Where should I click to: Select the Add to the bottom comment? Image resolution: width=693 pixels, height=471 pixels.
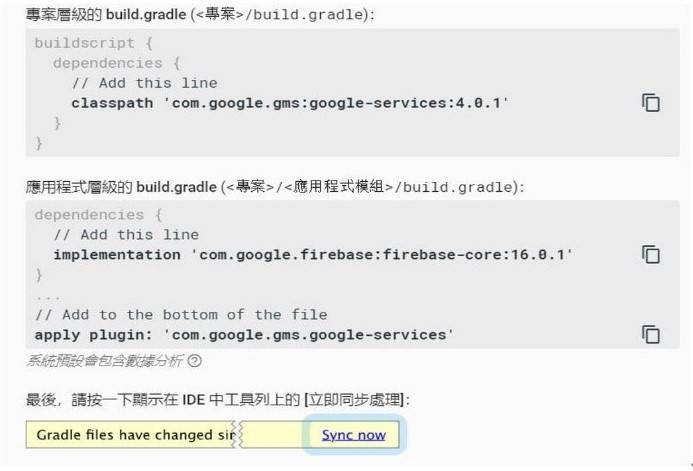click(x=180, y=314)
